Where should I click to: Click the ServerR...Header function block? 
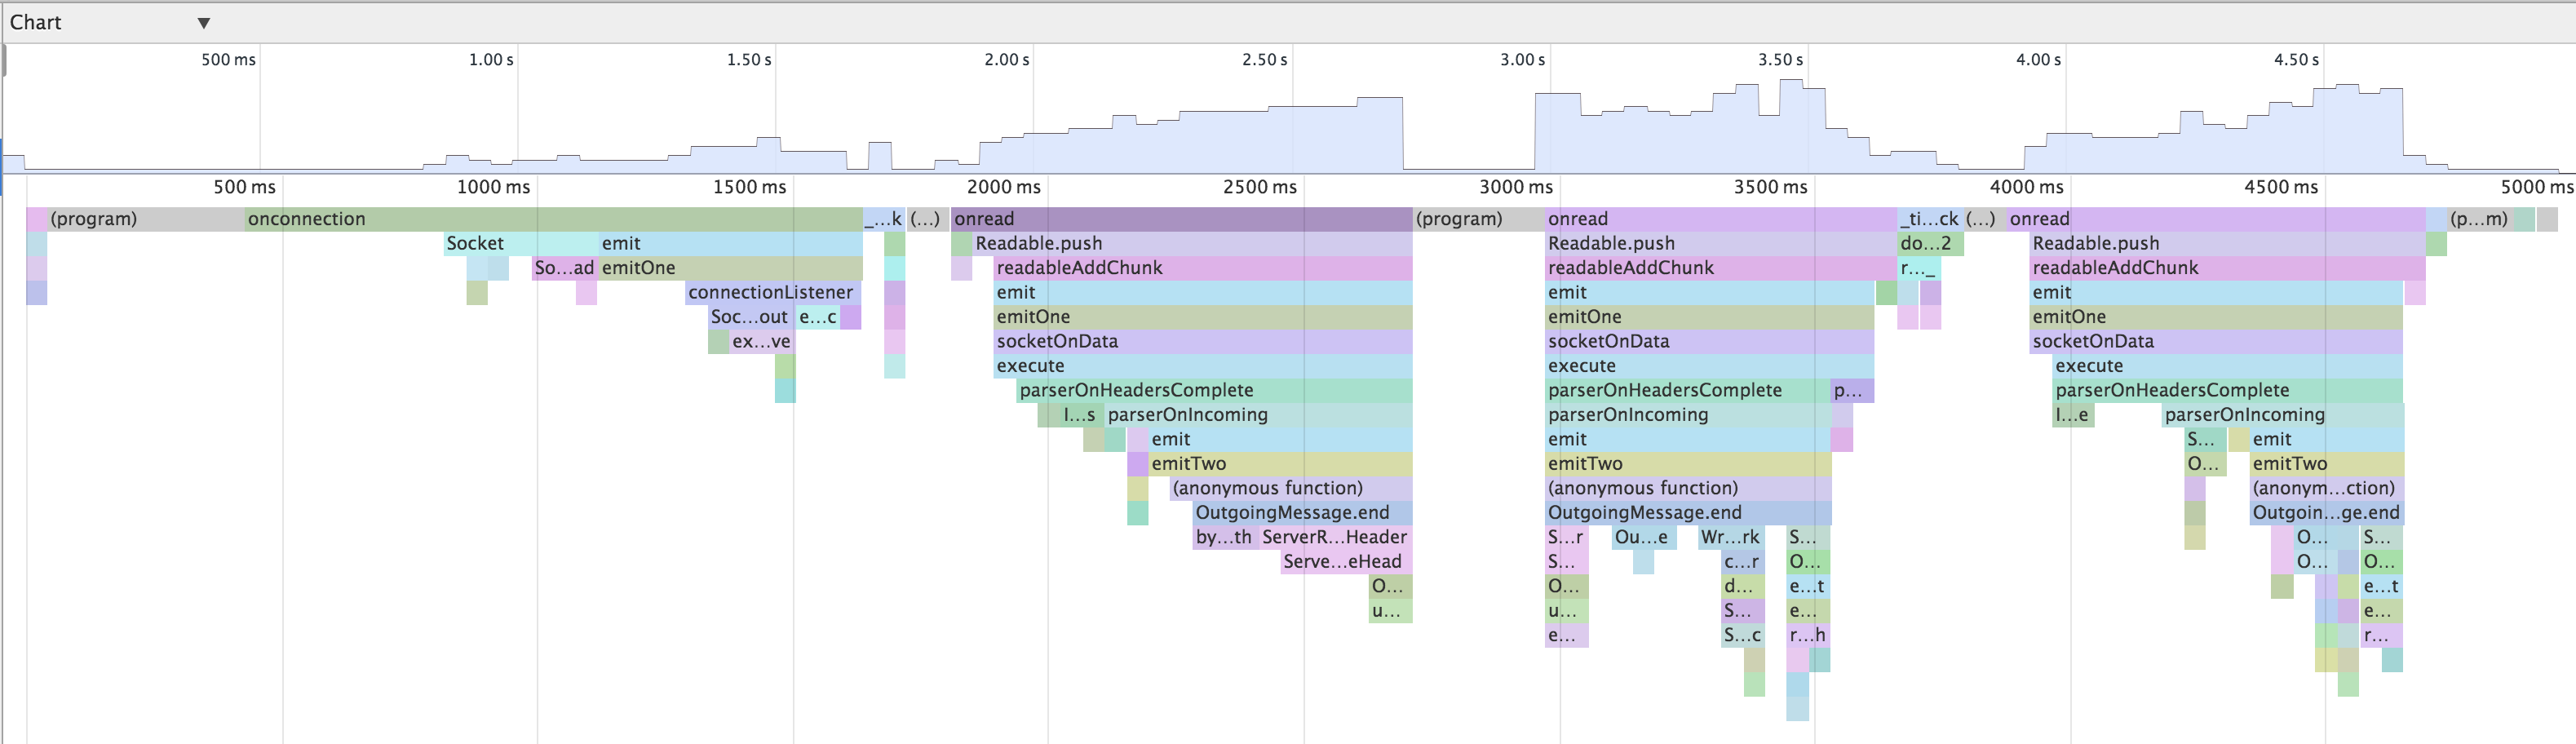[1334, 538]
